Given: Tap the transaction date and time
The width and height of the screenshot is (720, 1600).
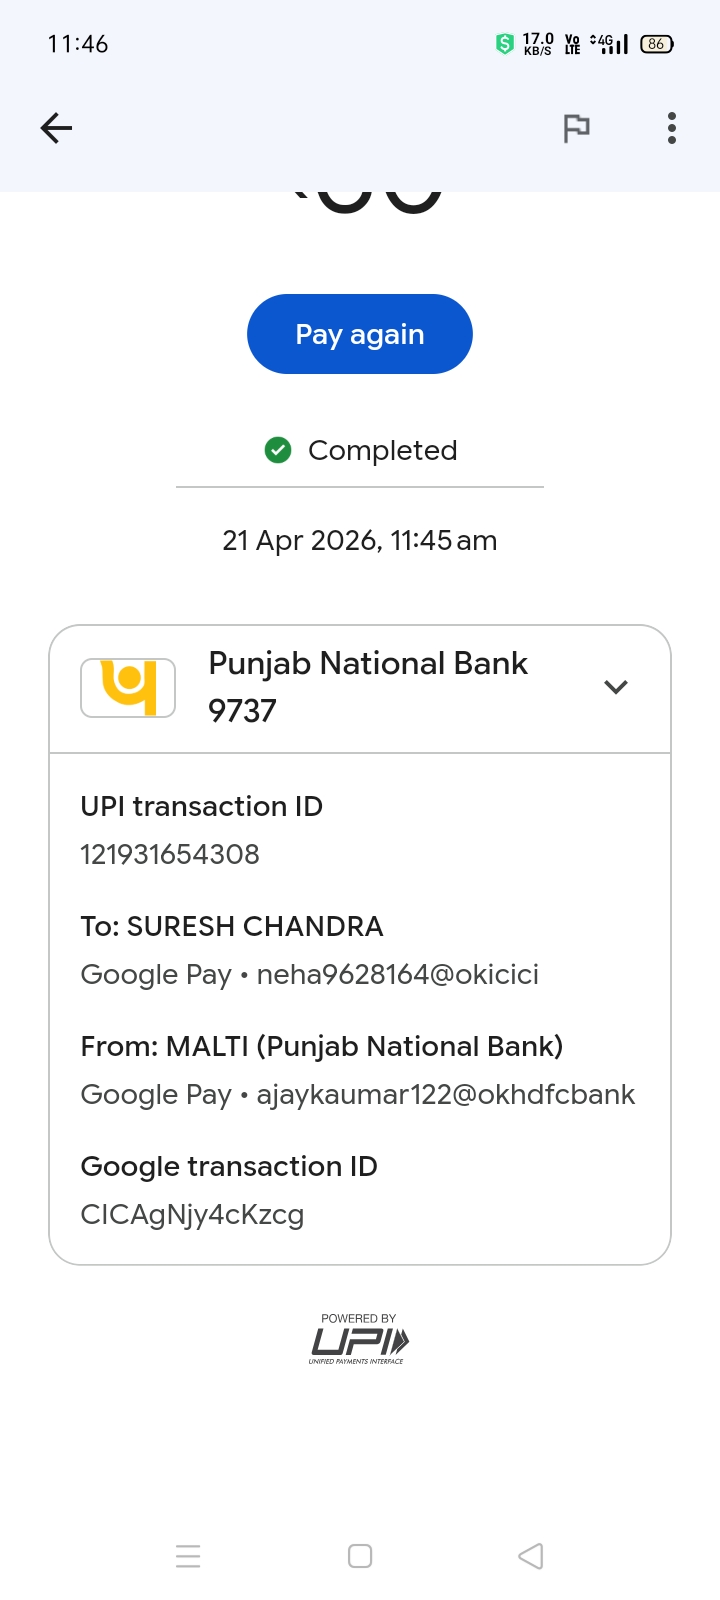Looking at the screenshot, I should coord(360,541).
